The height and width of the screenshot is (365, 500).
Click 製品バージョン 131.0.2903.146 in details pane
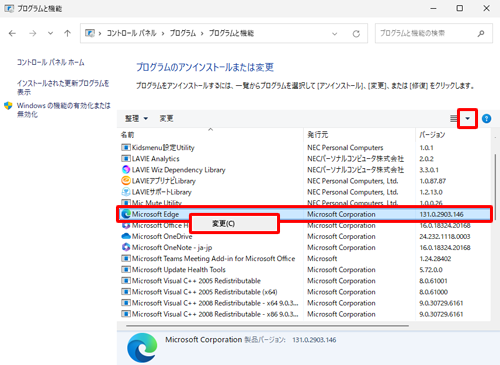[290, 340]
